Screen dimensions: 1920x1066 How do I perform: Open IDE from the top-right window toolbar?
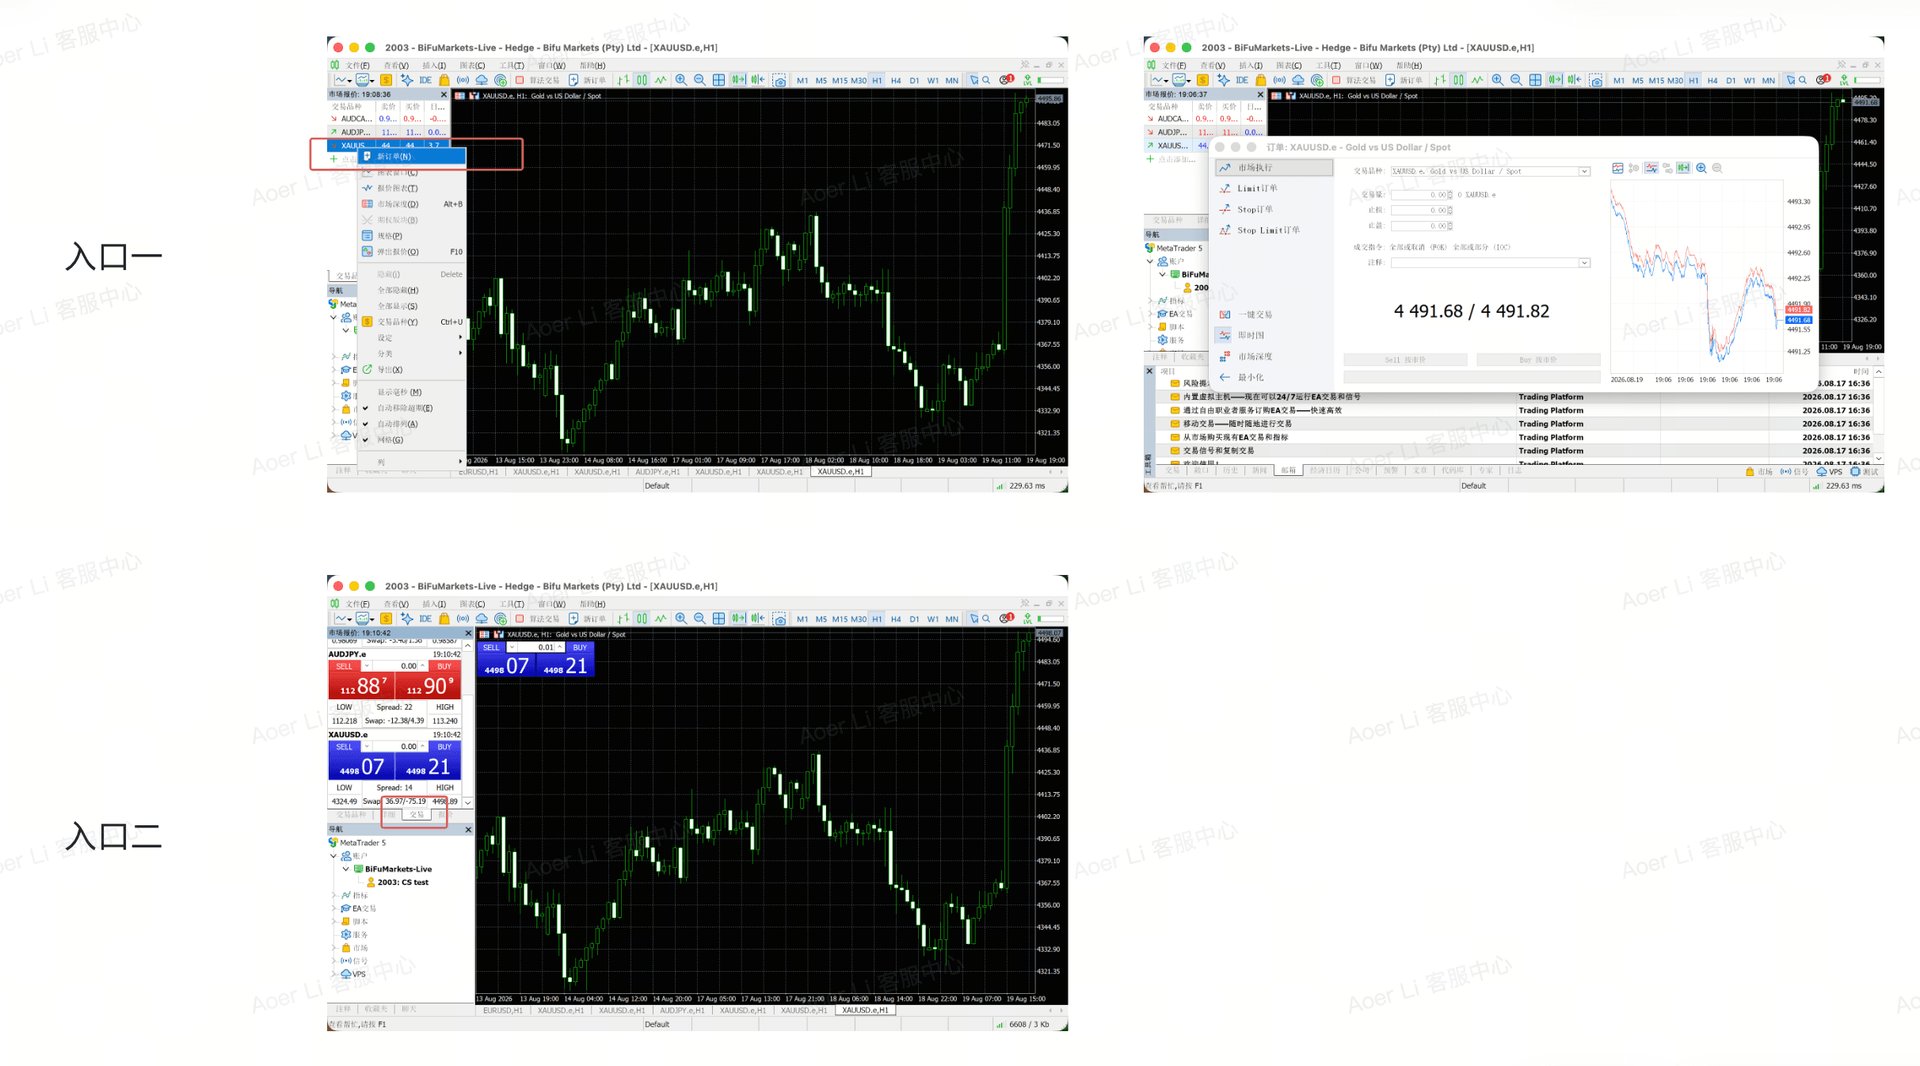(x=1241, y=80)
